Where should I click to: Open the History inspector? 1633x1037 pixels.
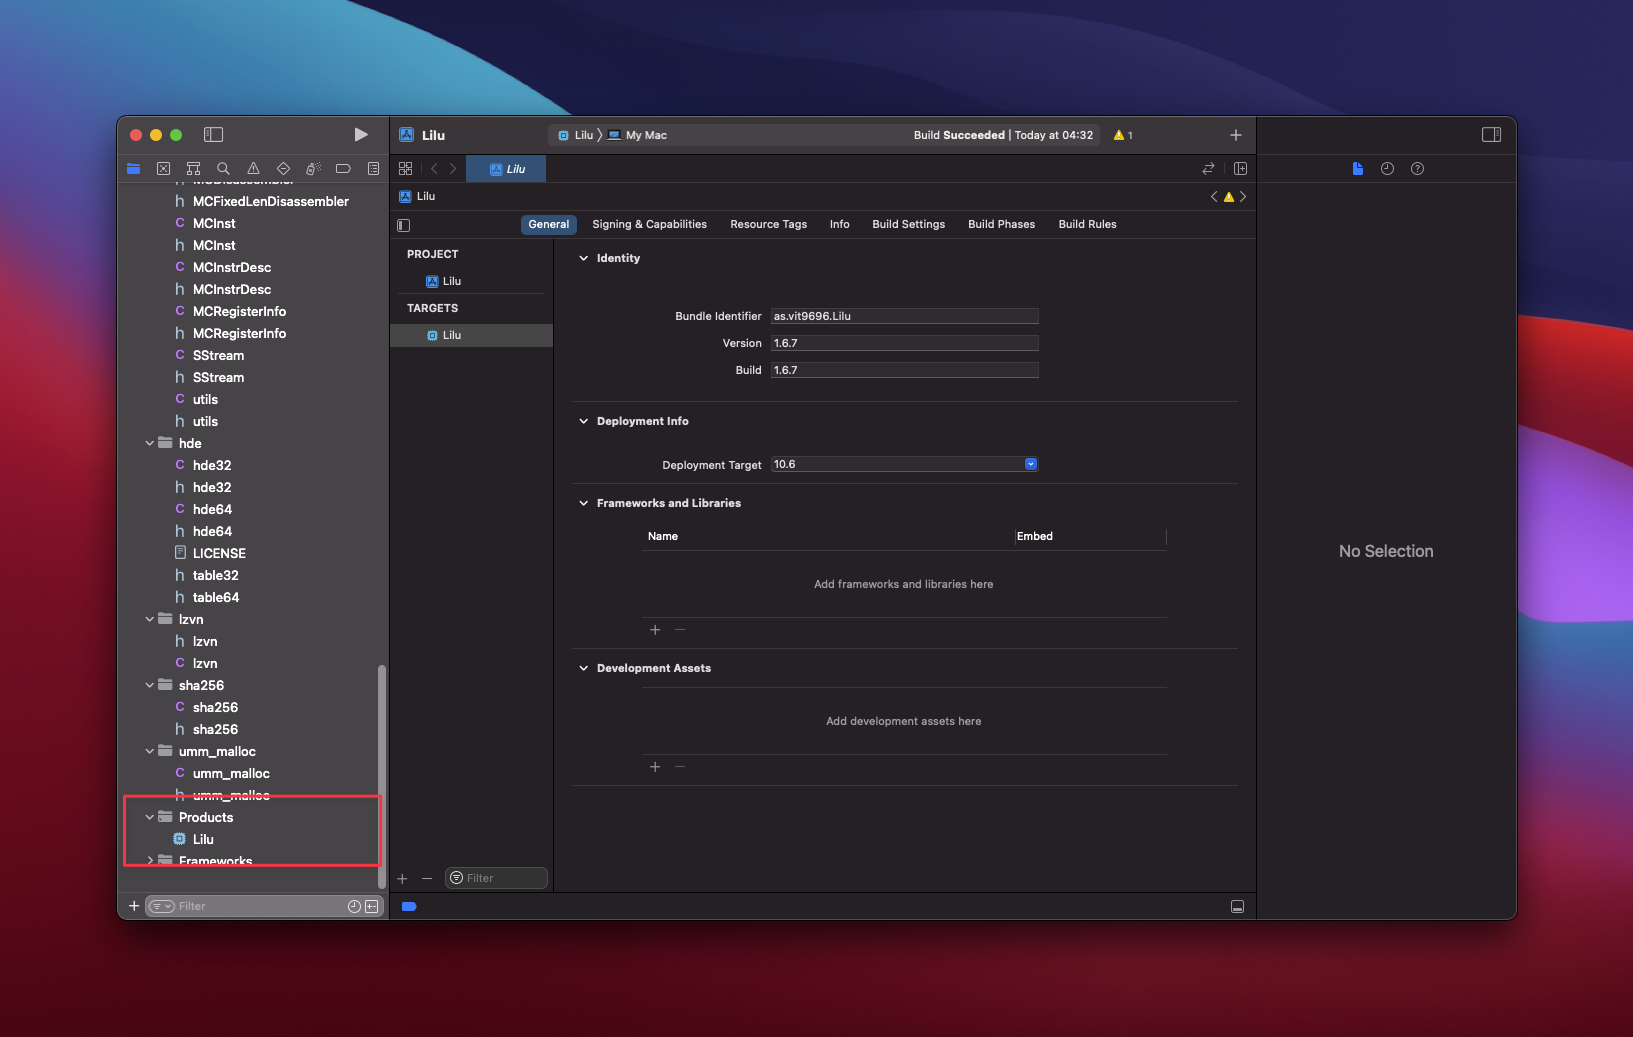(1387, 169)
